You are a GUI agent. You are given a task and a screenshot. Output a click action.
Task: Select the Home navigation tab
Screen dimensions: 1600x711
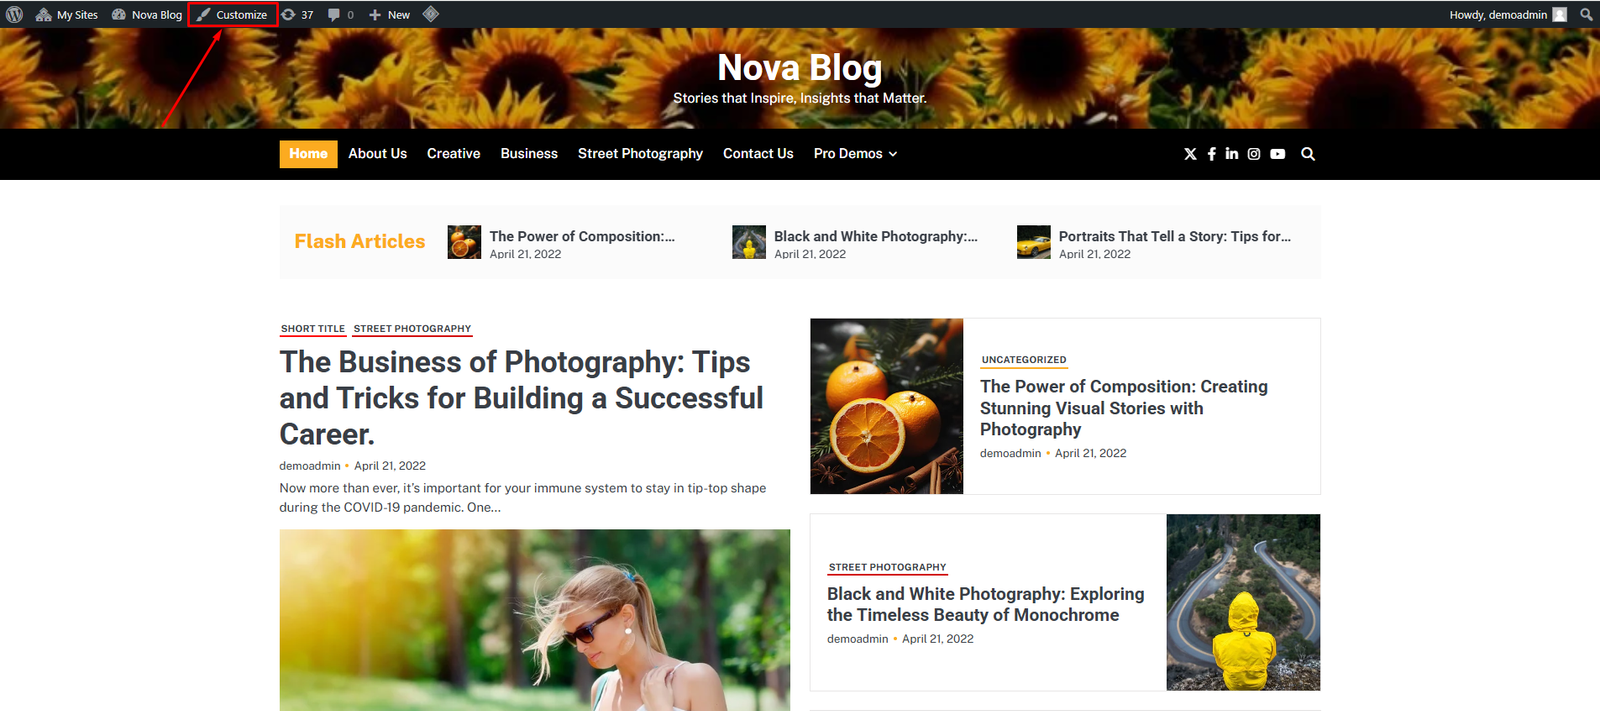coord(308,154)
